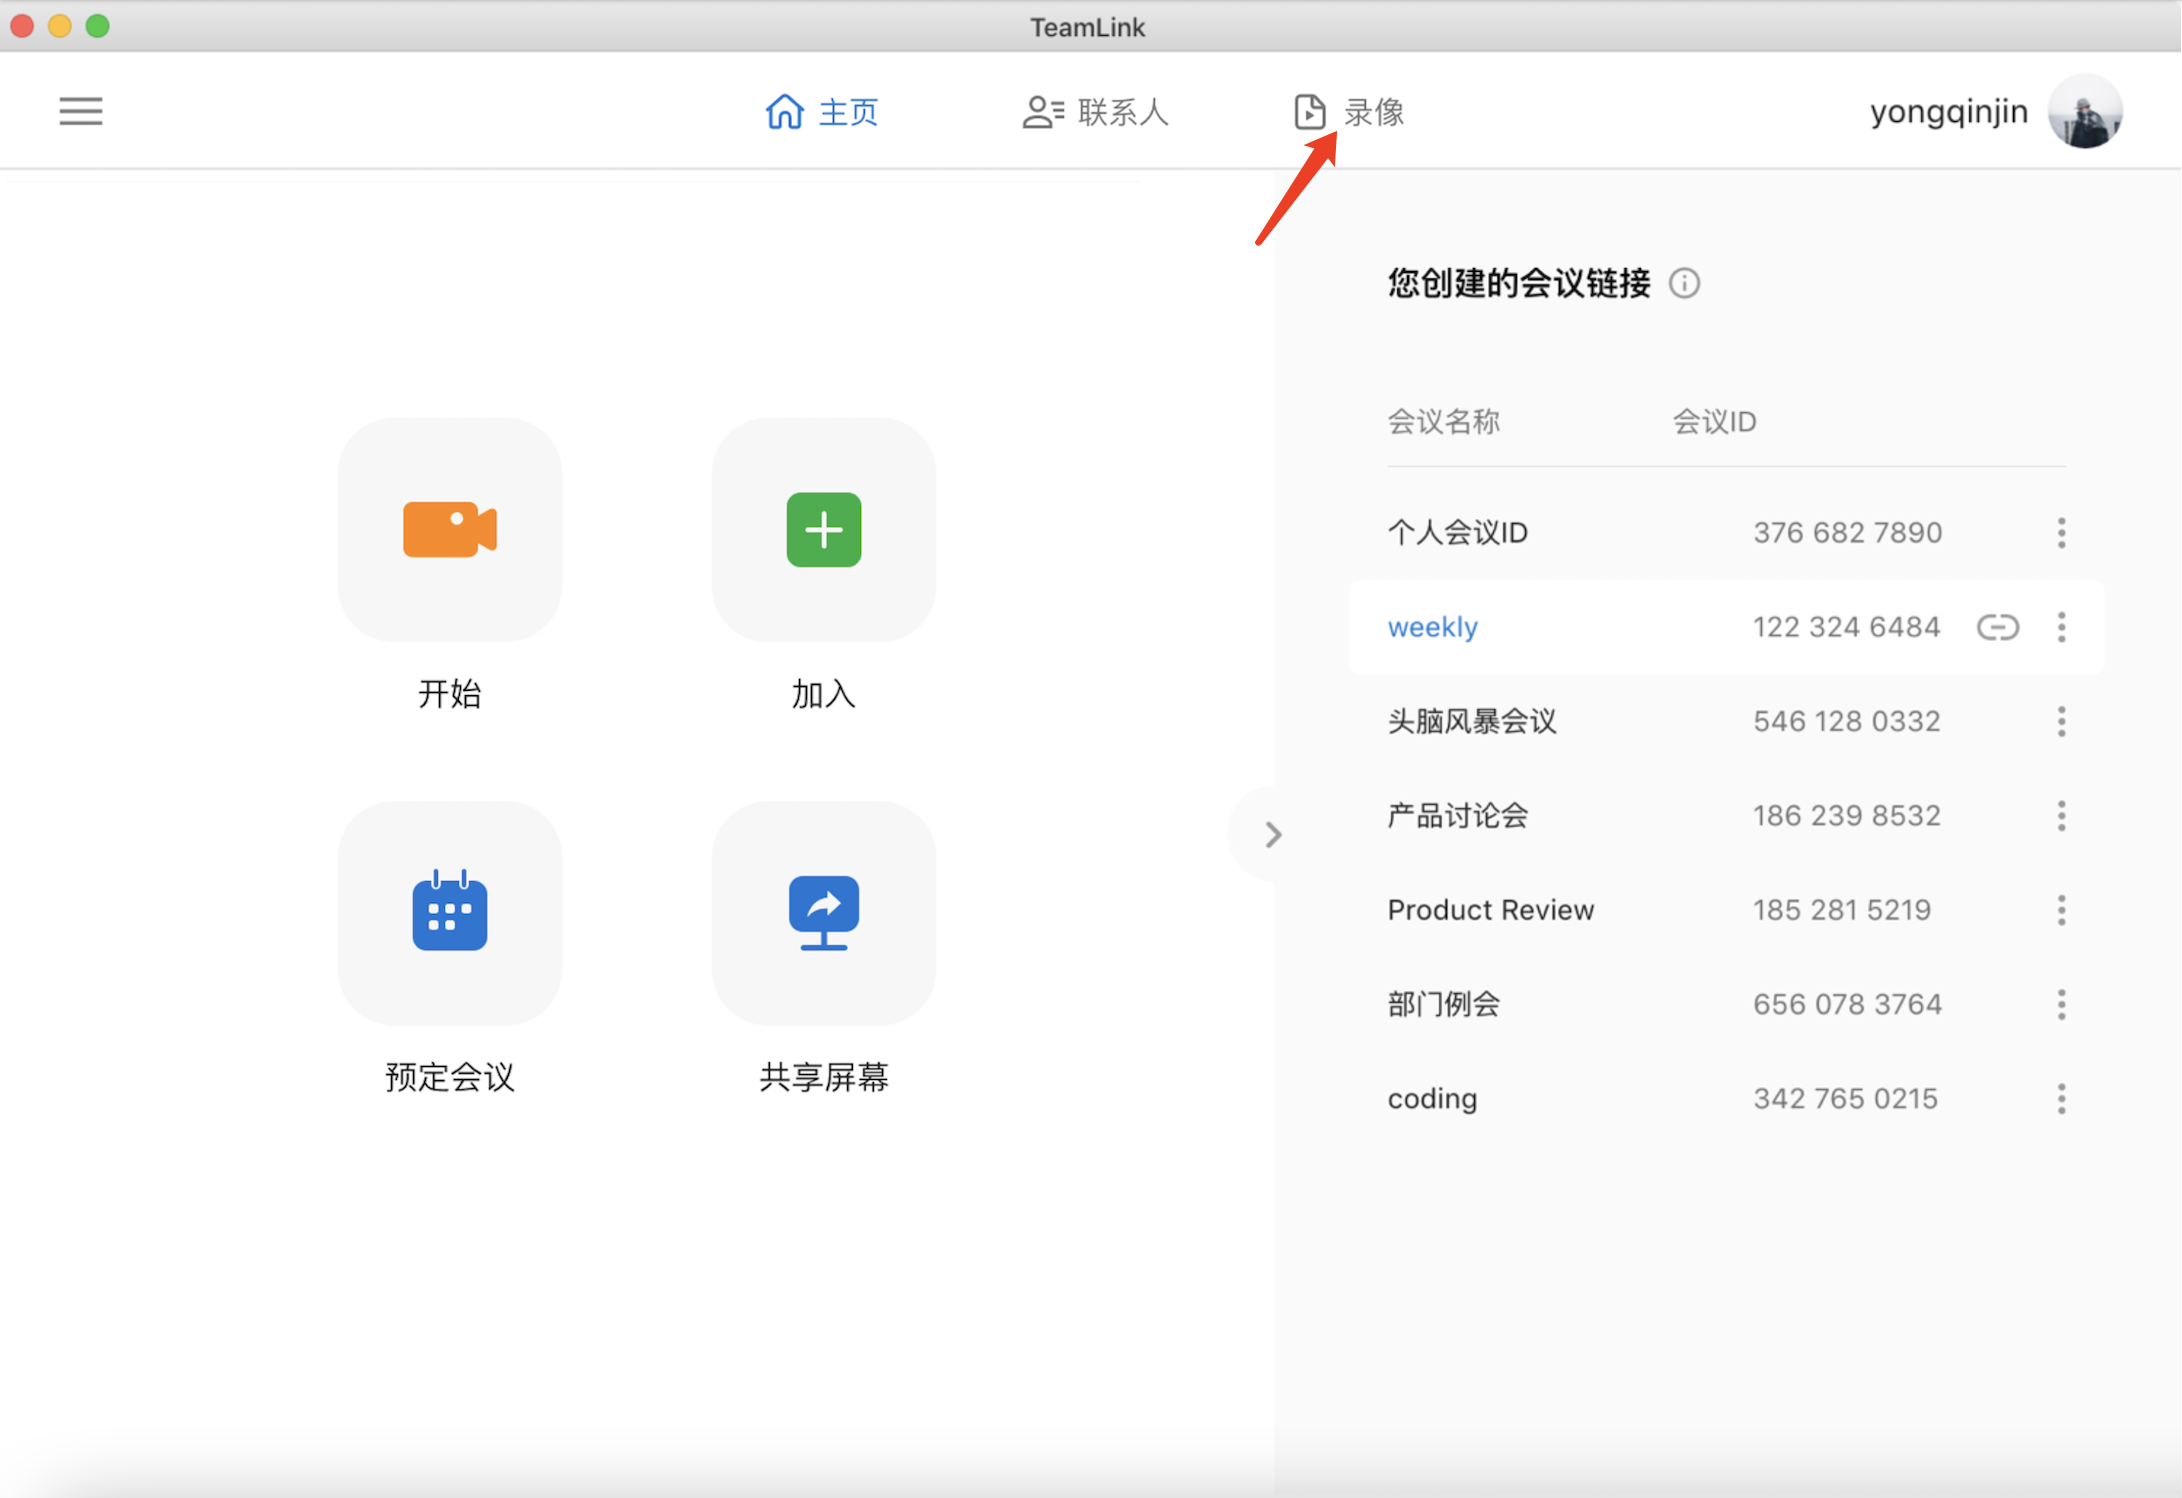Open more options for 个人会议ID row
This screenshot has width=2182, height=1498.
[x=2061, y=533]
